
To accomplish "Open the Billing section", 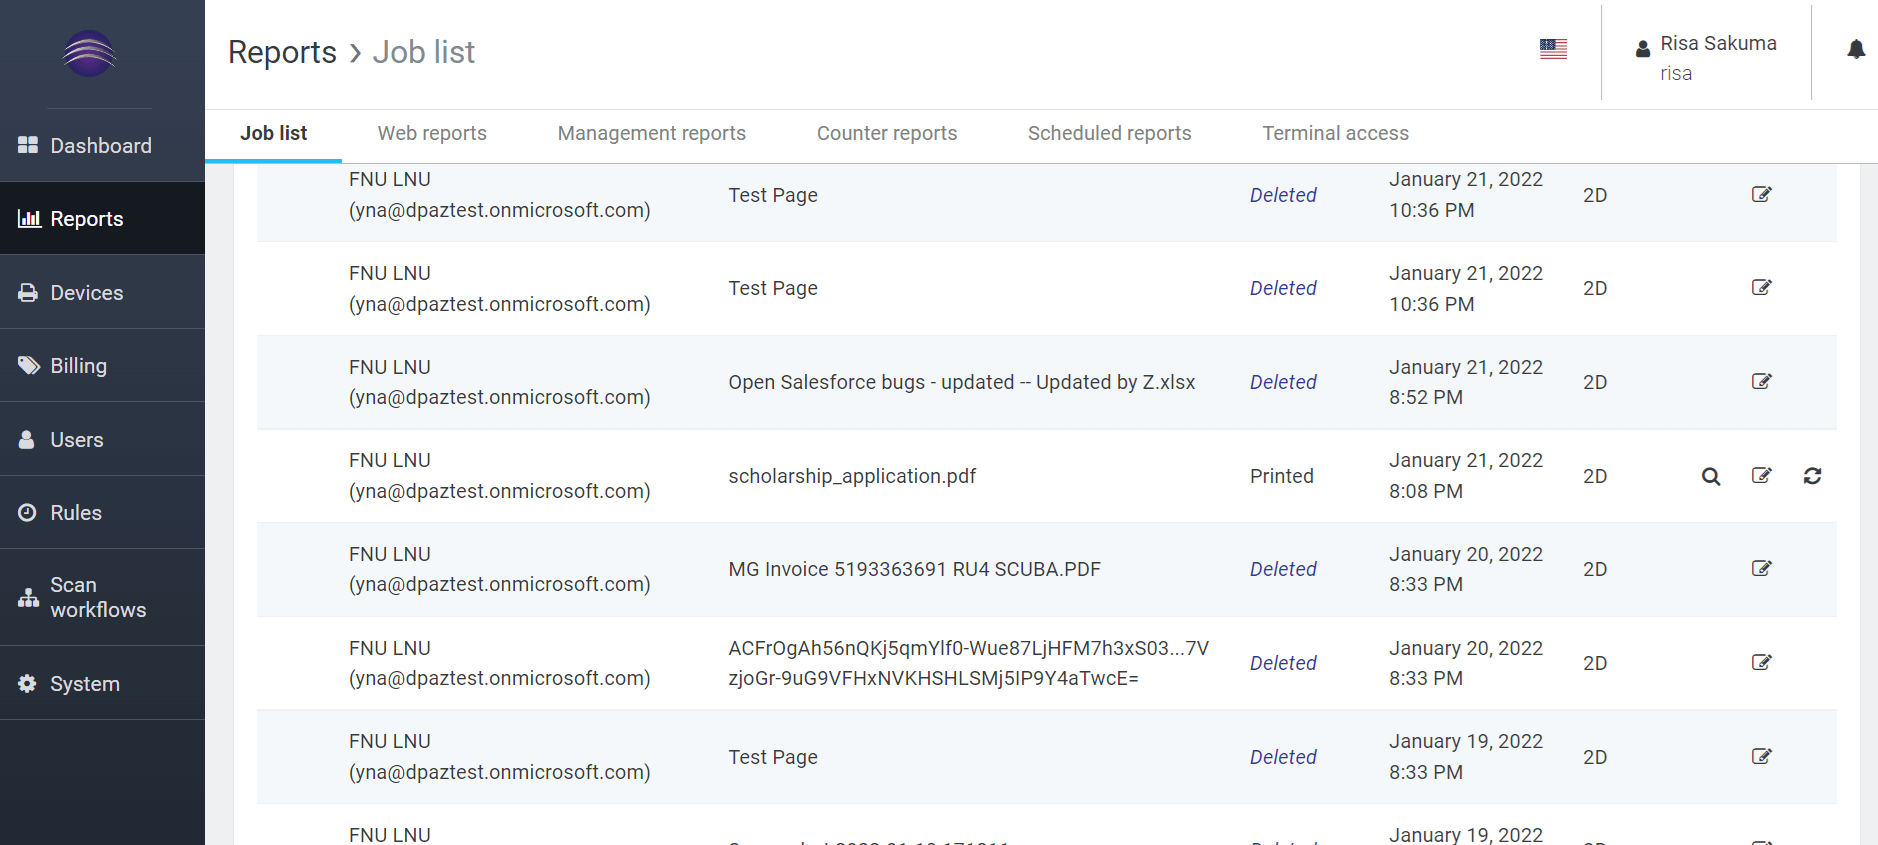I will pos(102,365).
